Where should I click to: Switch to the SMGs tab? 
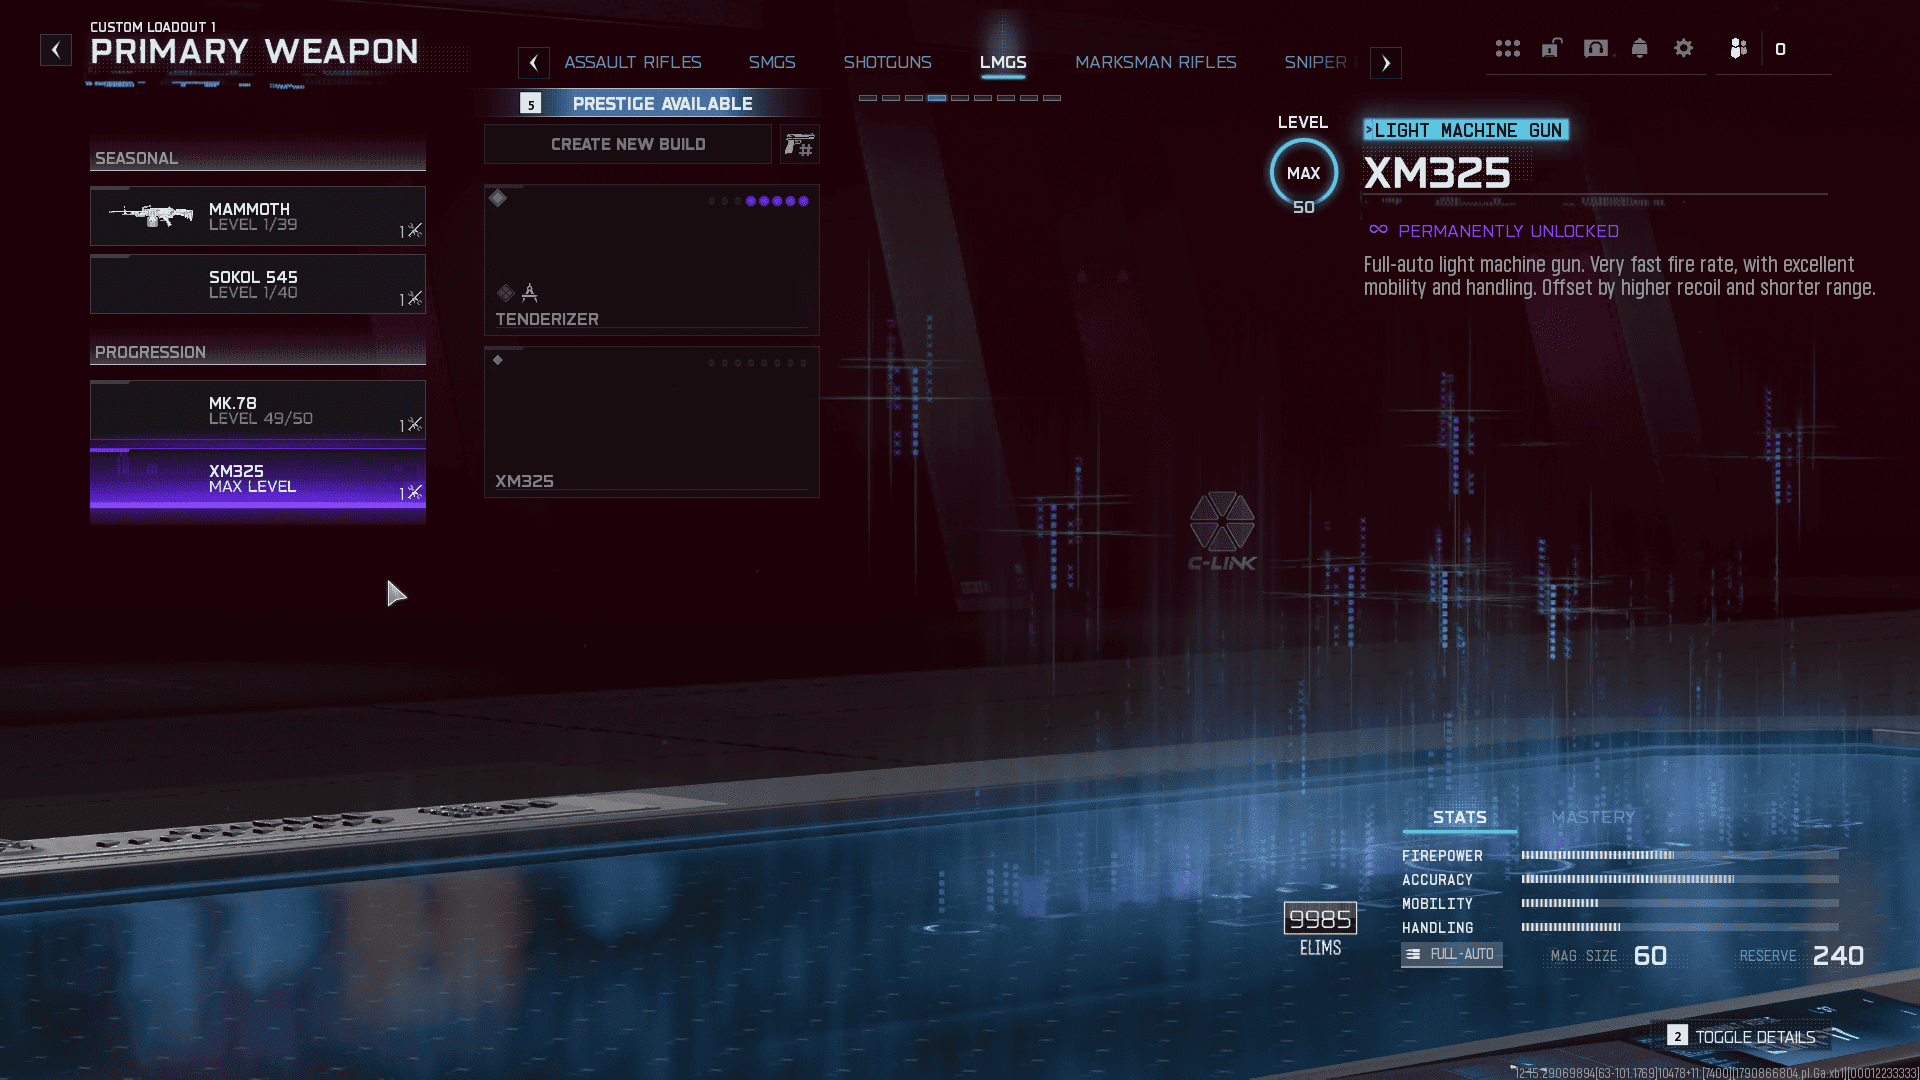(x=772, y=62)
